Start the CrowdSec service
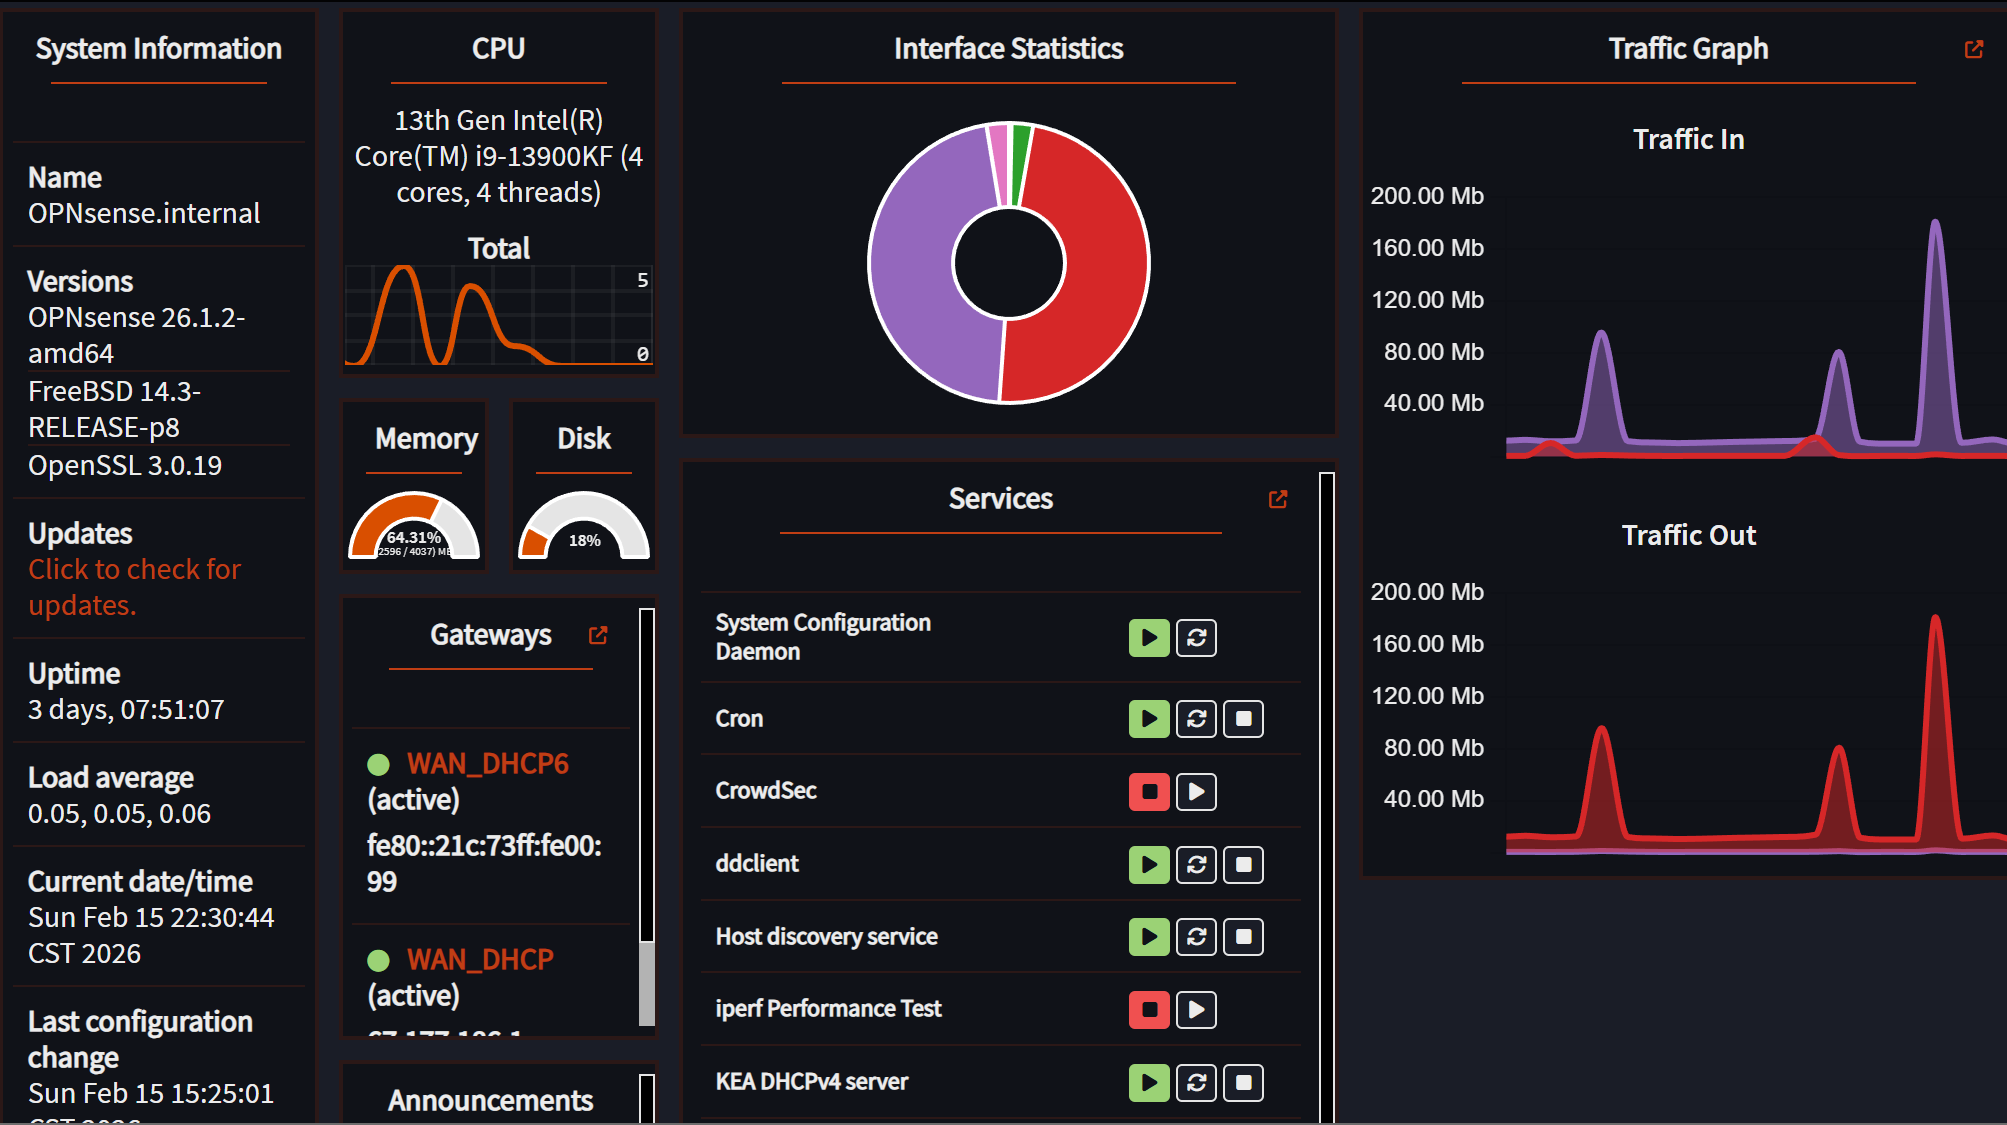This screenshot has height=1125, width=2007. coord(1197,791)
